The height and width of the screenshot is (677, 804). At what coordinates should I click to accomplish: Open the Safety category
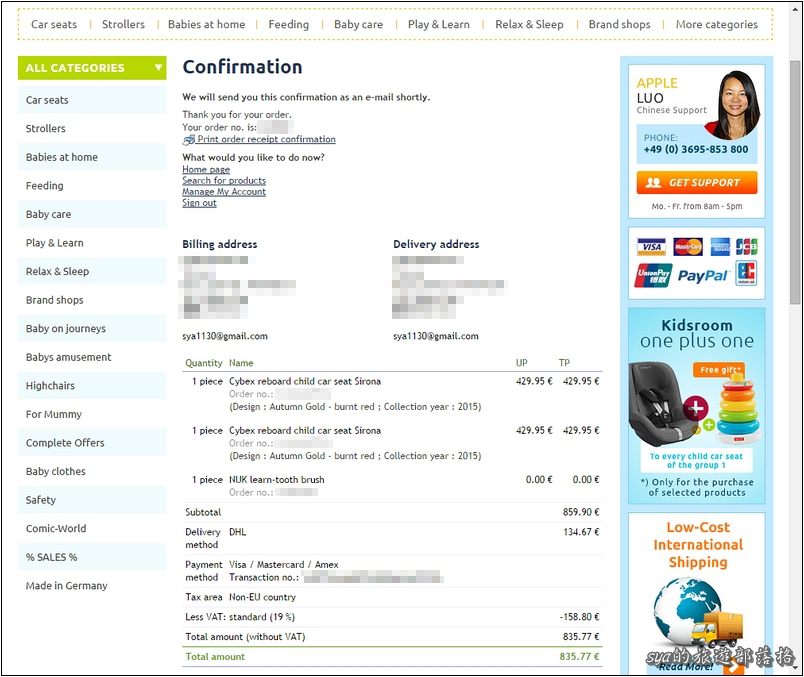pyautogui.click(x=92, y=500)
